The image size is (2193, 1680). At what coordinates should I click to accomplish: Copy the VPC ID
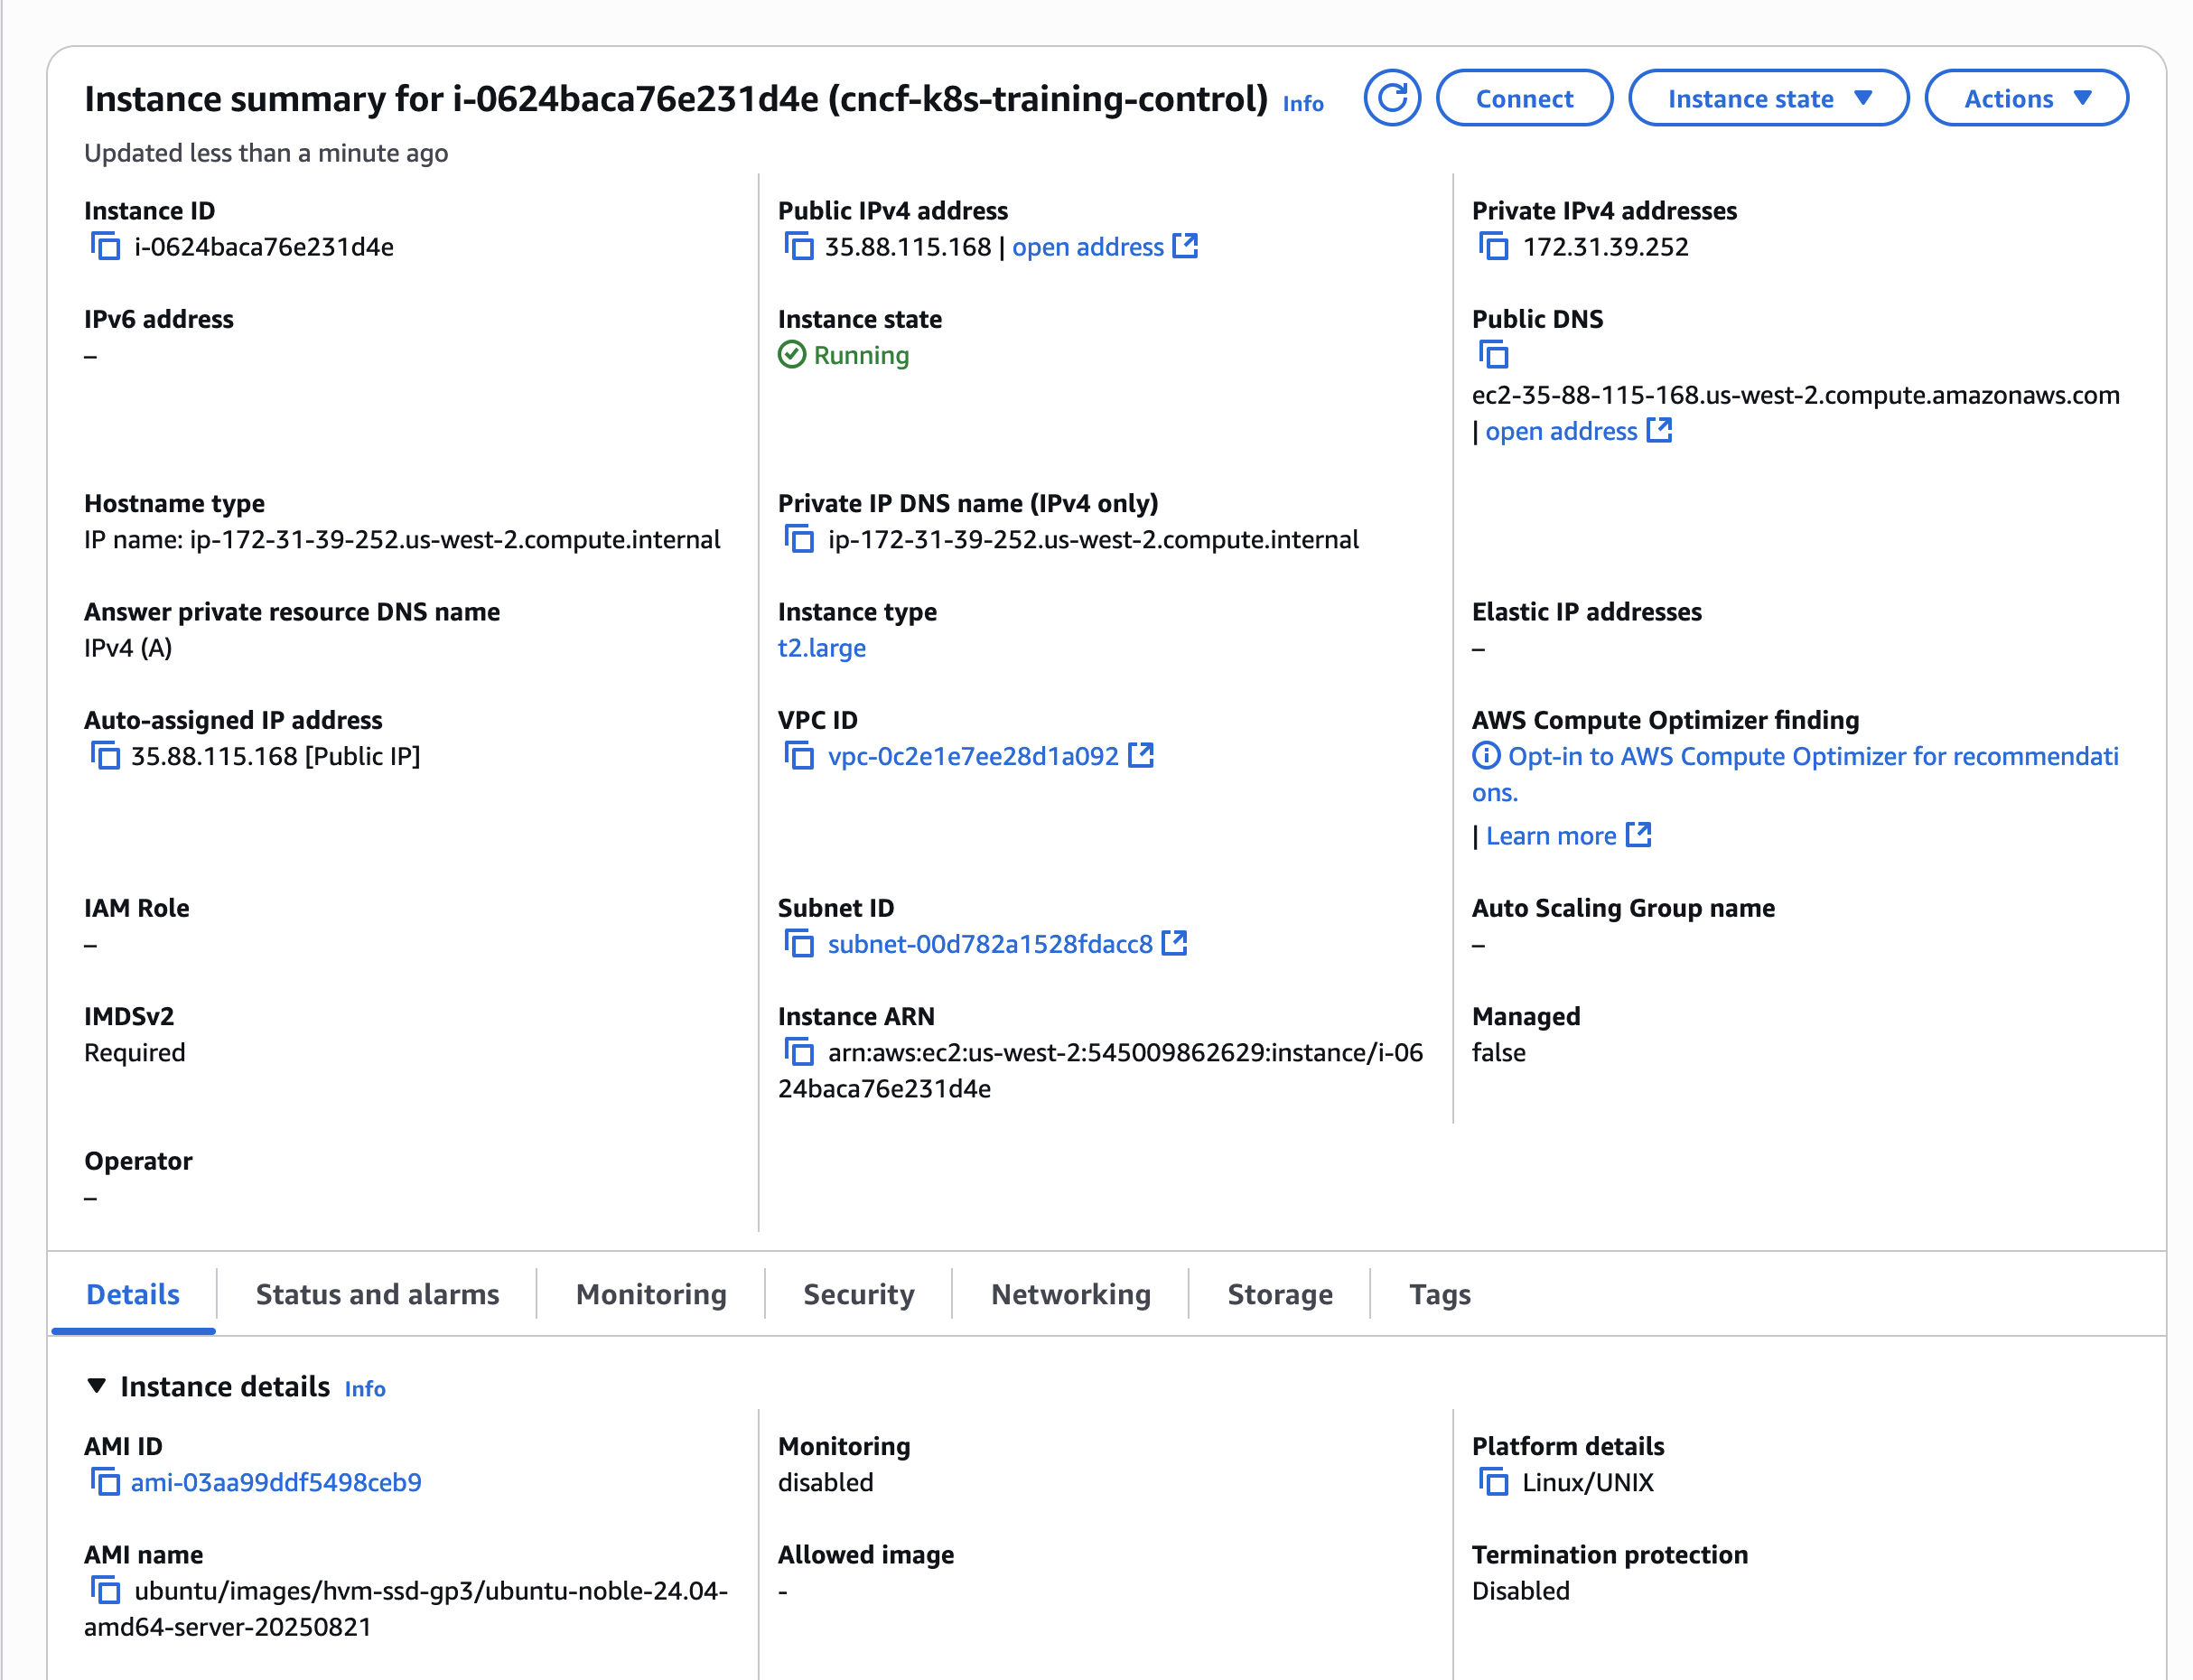pos(801,757)
